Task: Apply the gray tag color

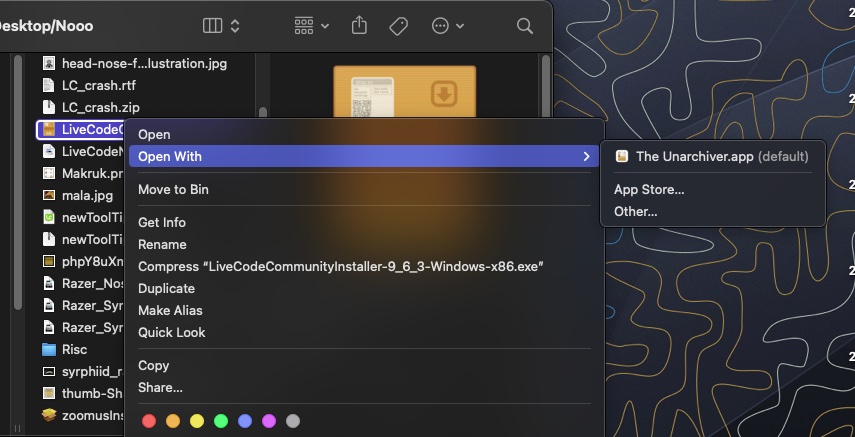Action: [293, 421]
